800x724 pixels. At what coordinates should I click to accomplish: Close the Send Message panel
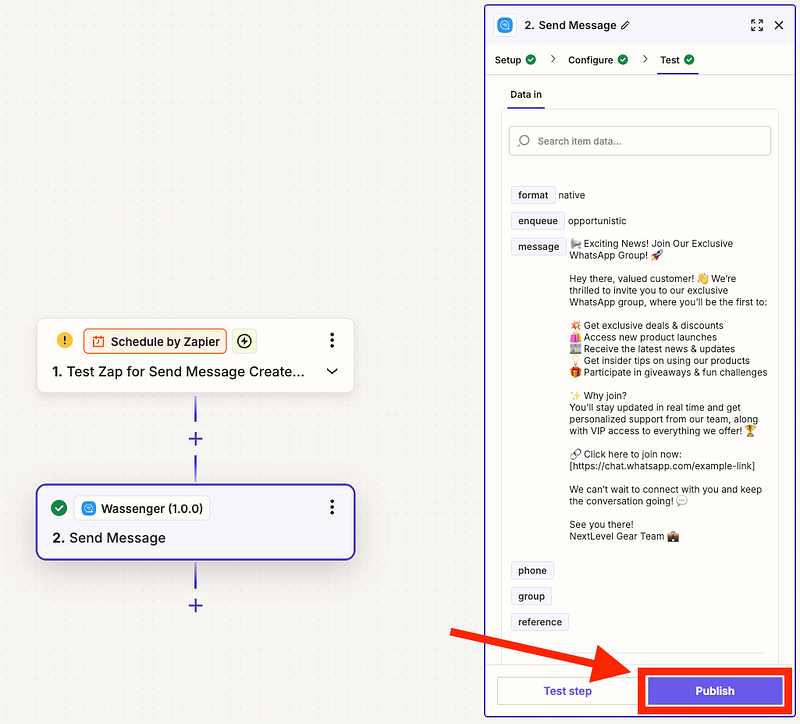pos(779,25)
